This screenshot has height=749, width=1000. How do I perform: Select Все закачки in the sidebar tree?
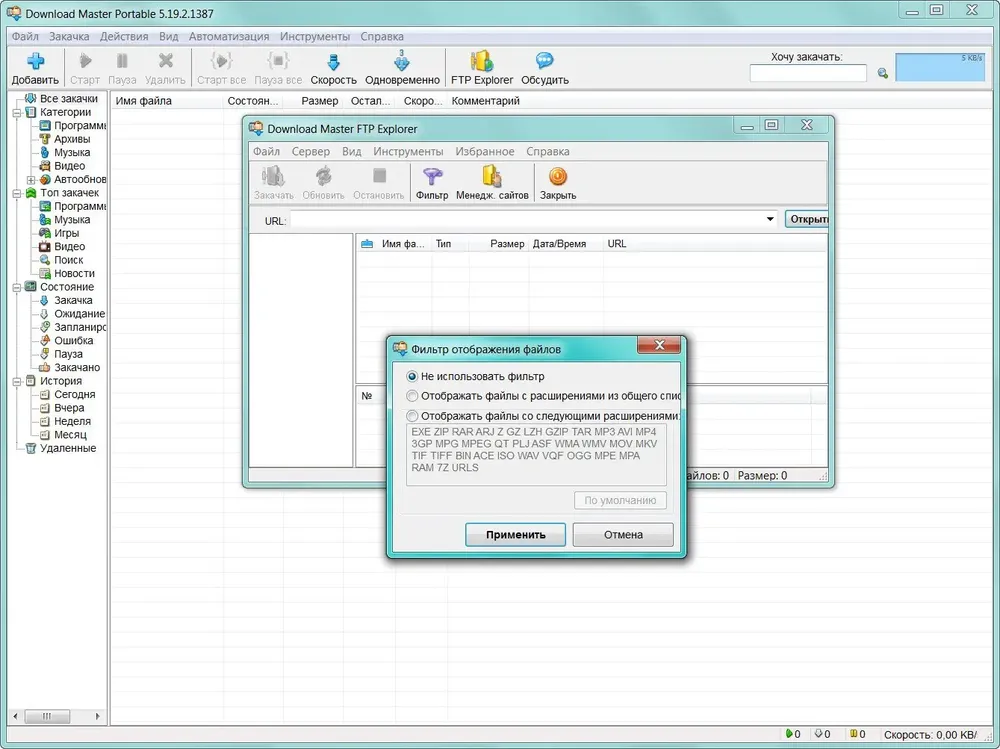pyautogui.click(x=68, y=98)
